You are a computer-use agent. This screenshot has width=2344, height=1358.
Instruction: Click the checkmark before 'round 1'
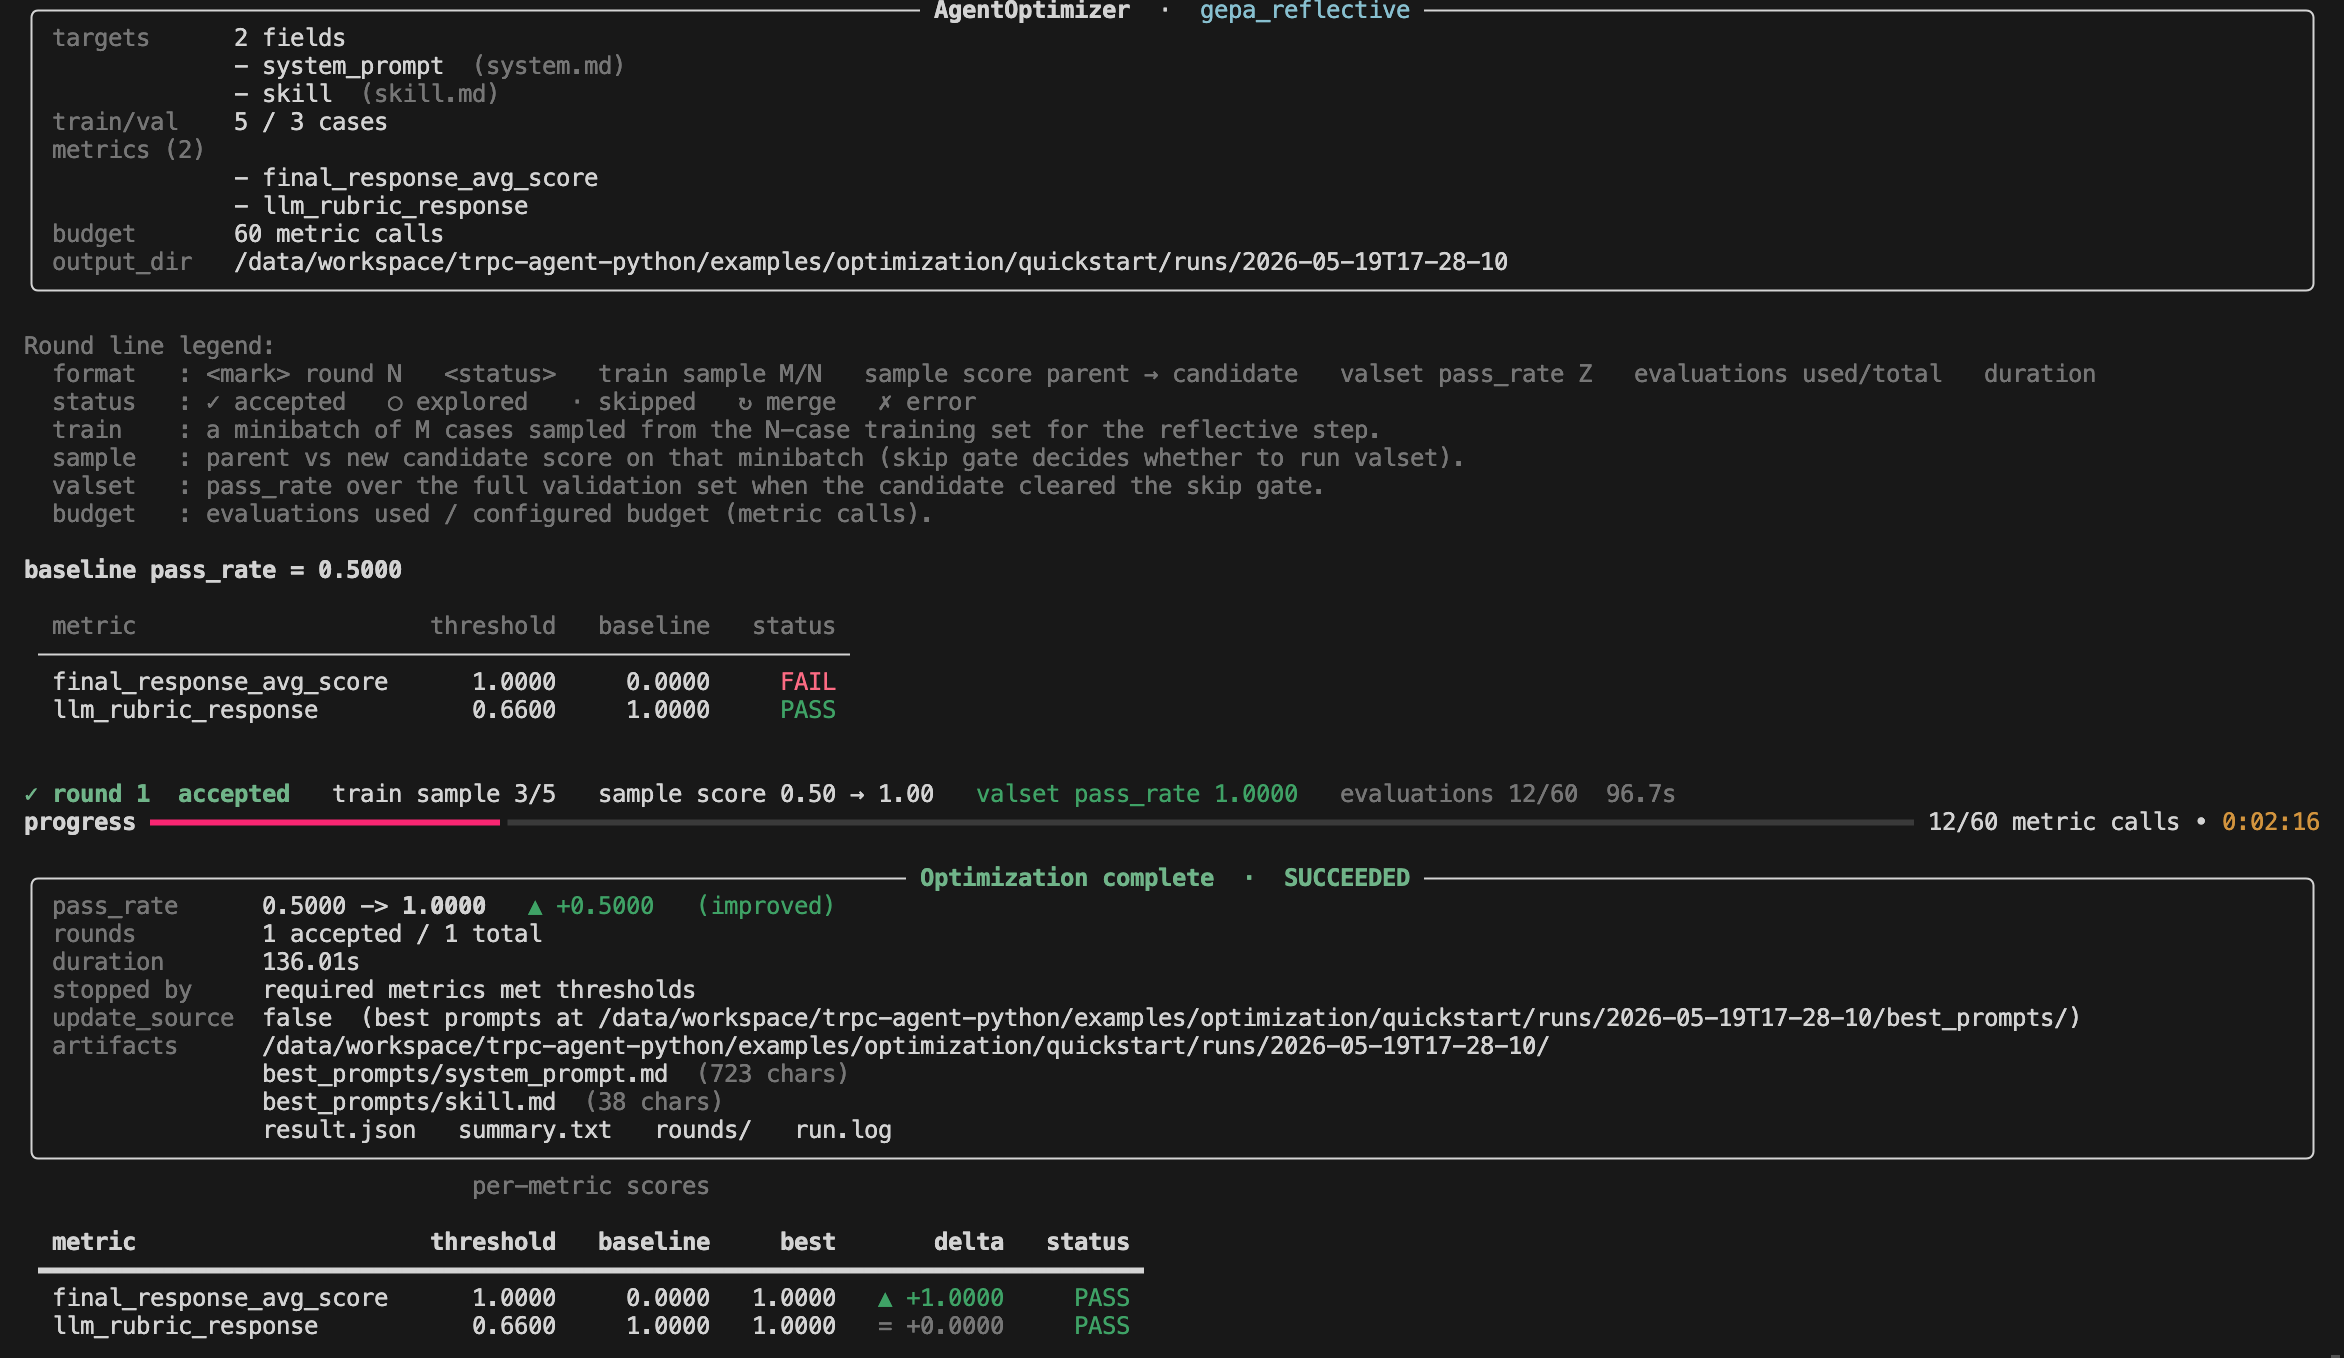click(x=31, y=794)
